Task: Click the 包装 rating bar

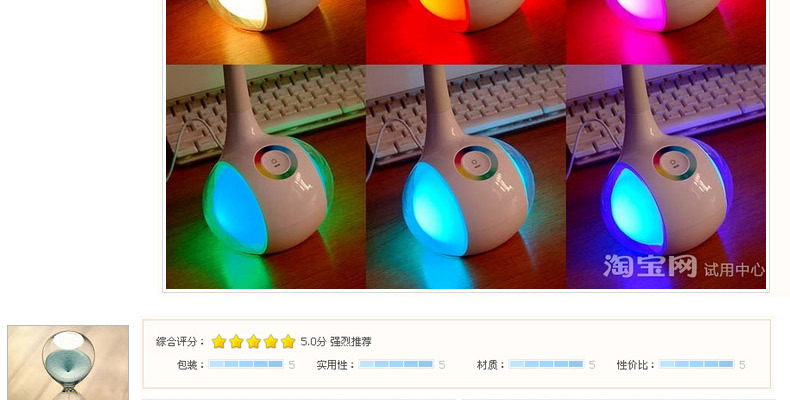Action: 246,364
